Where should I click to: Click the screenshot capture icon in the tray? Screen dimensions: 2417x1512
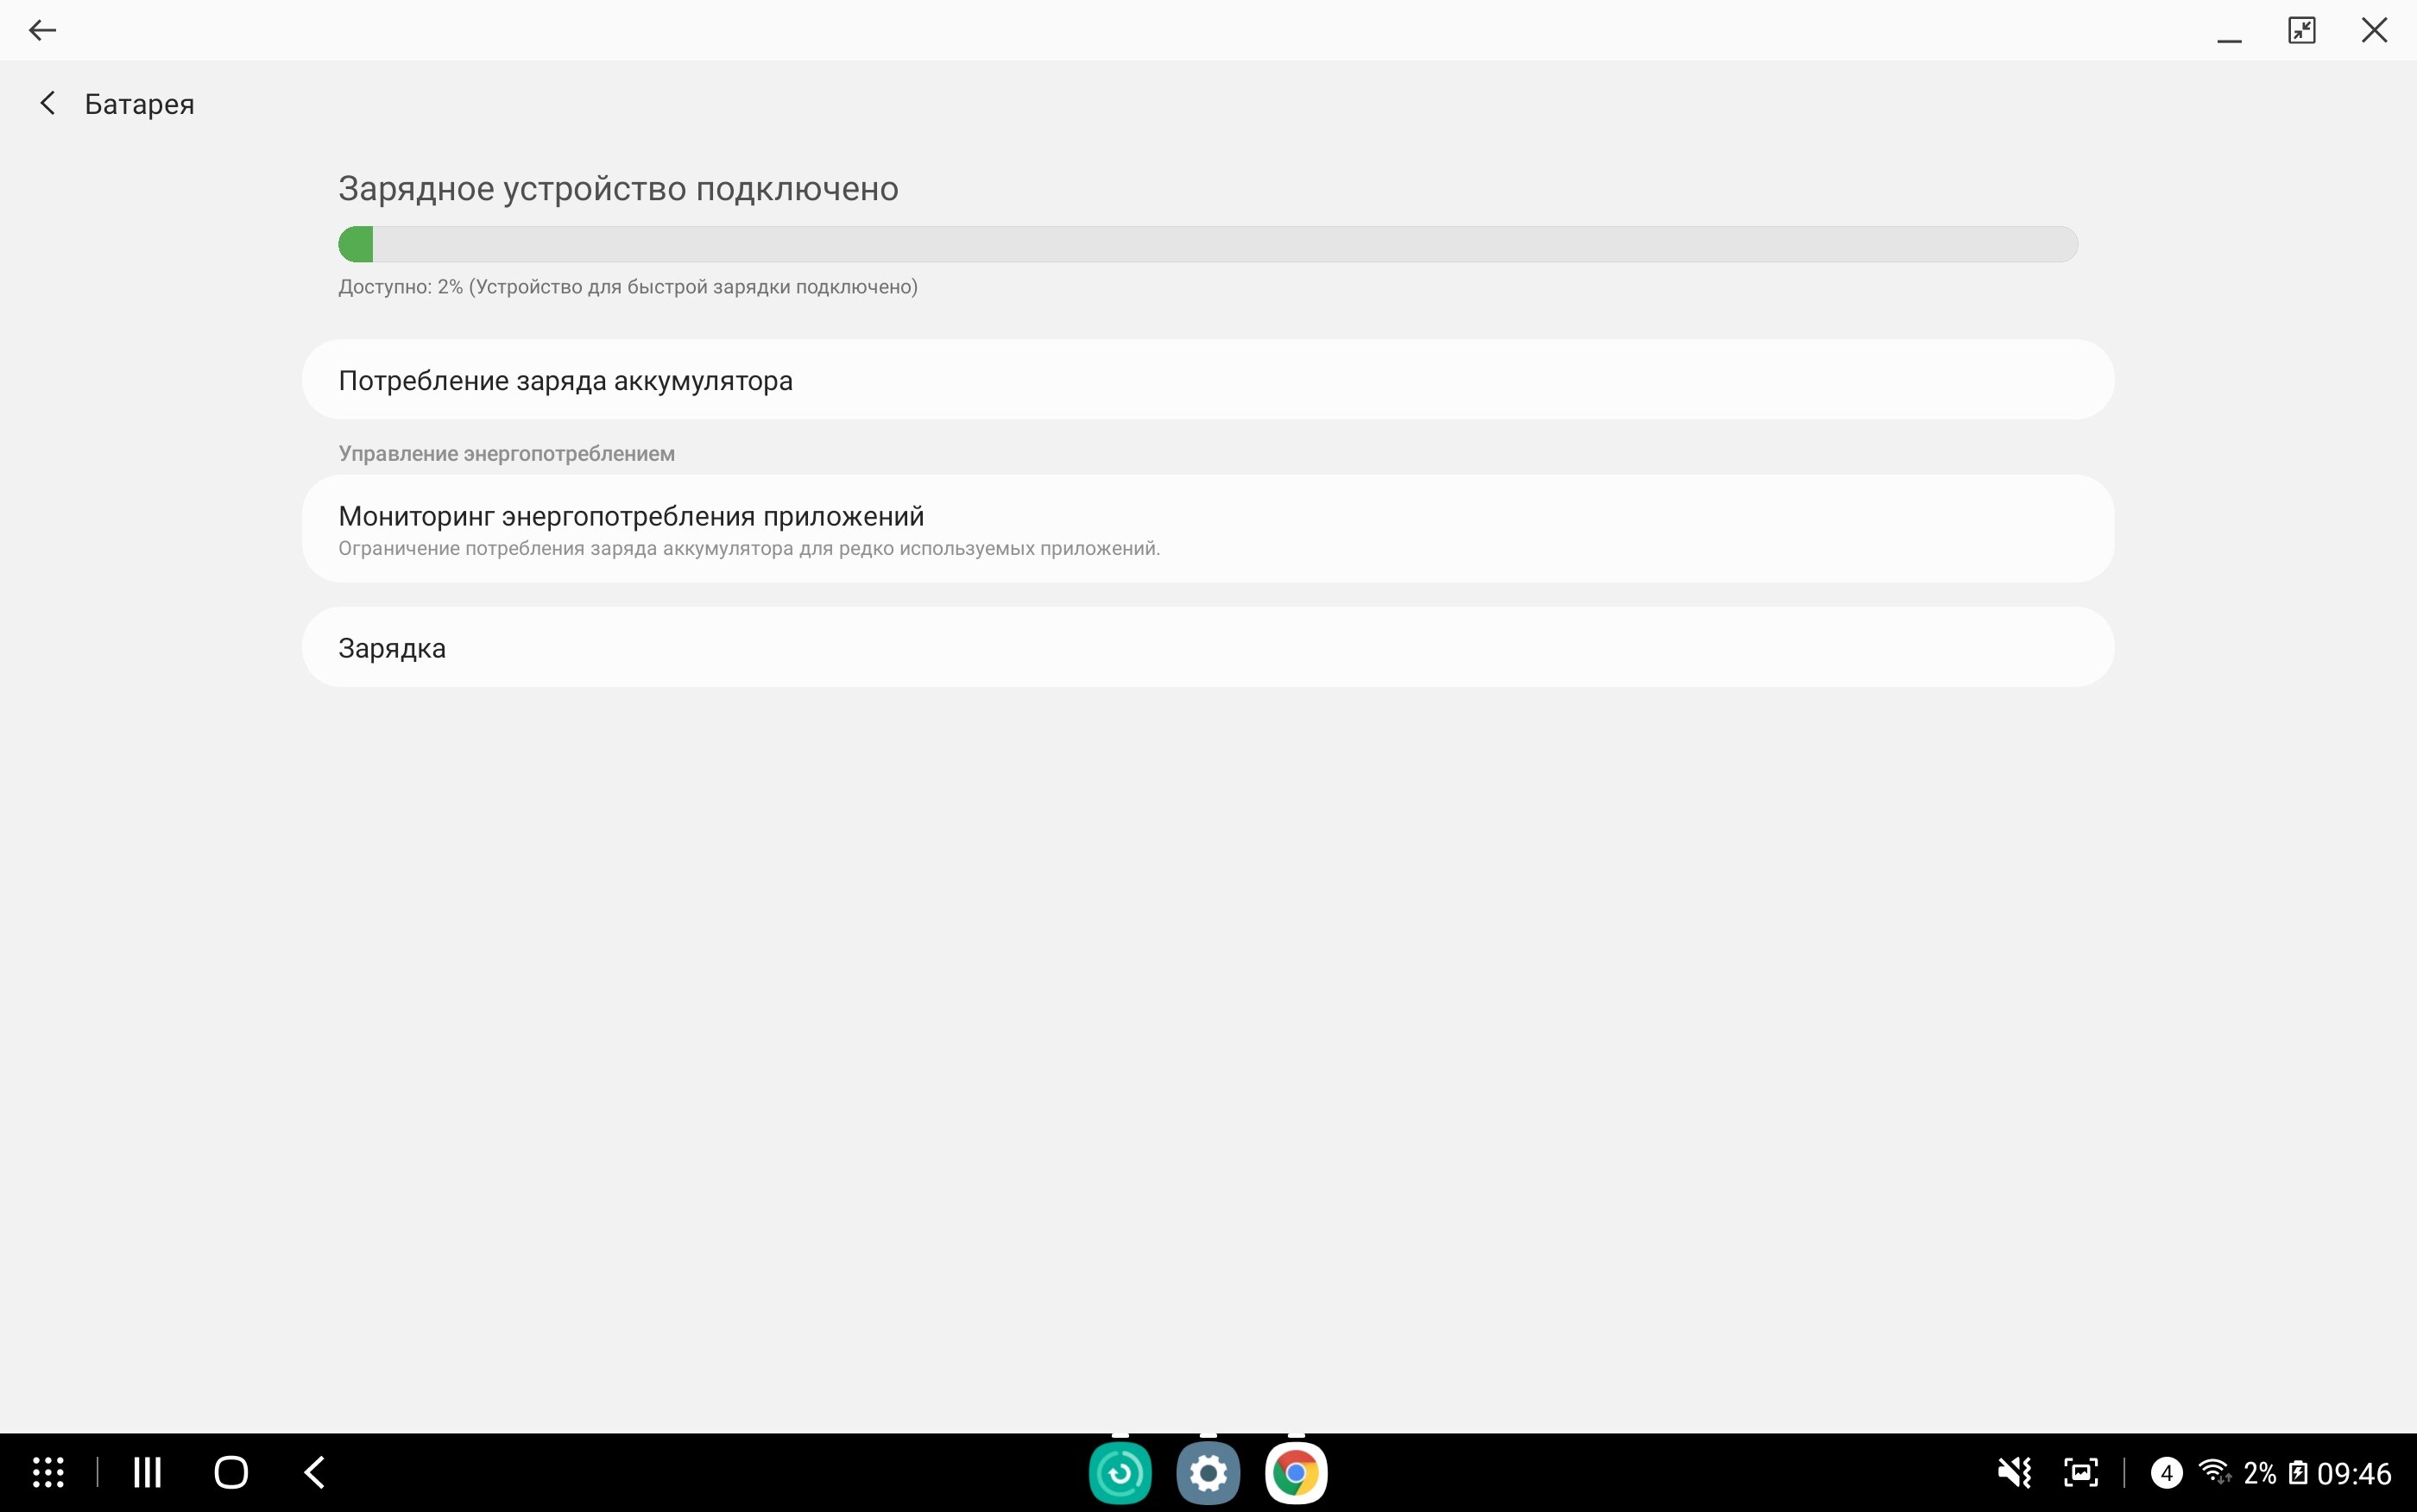click(2081, 1472)
